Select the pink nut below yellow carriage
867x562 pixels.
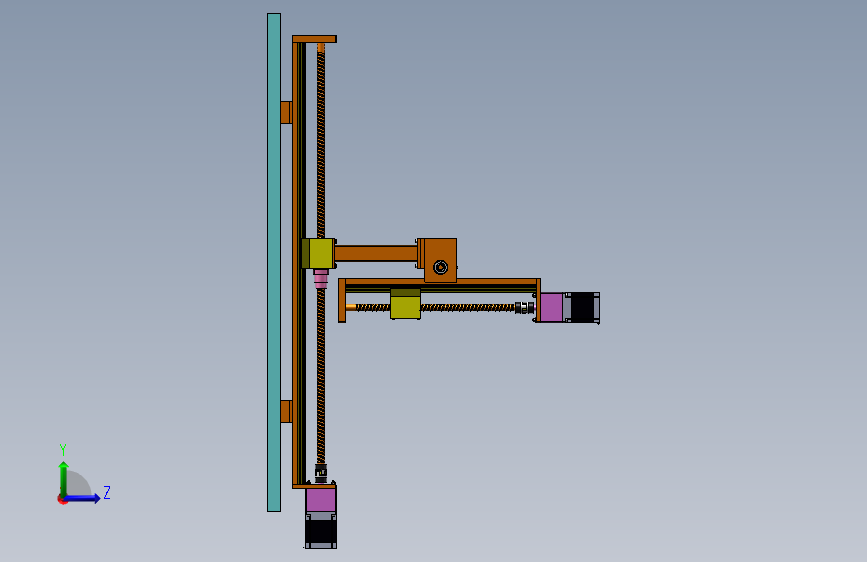(321, 279)
